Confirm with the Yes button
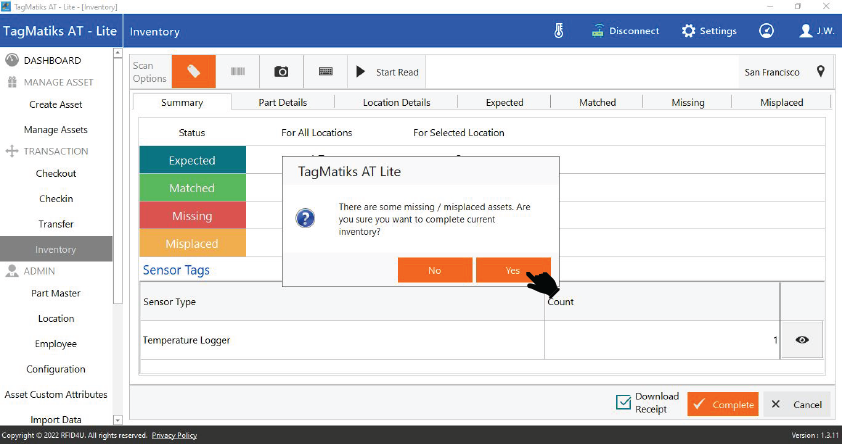842x444 pixels. 513,270
